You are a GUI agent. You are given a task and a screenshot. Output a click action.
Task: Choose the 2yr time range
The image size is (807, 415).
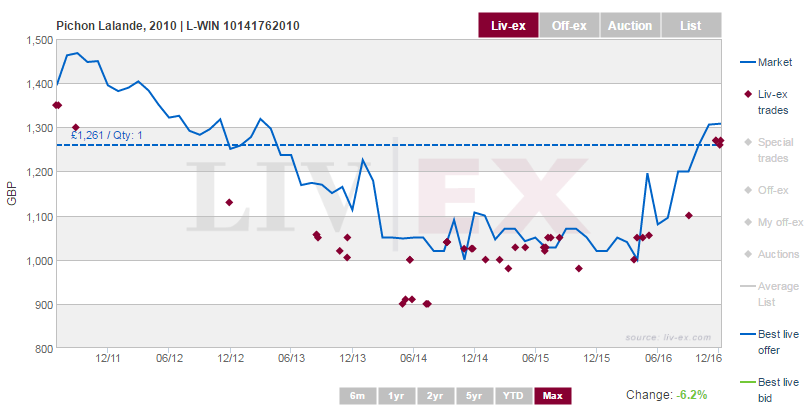pyautogui.click(x=435, y=395)
